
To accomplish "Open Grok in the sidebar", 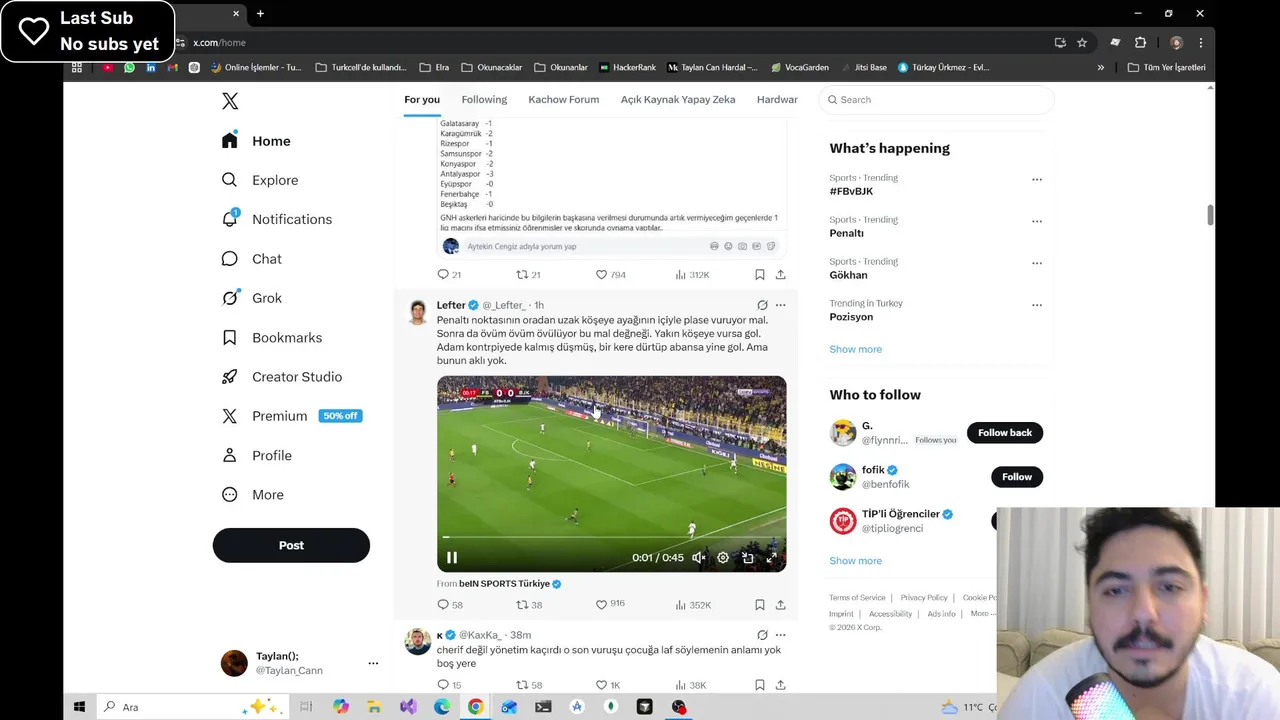I will (x=252, y=298).
